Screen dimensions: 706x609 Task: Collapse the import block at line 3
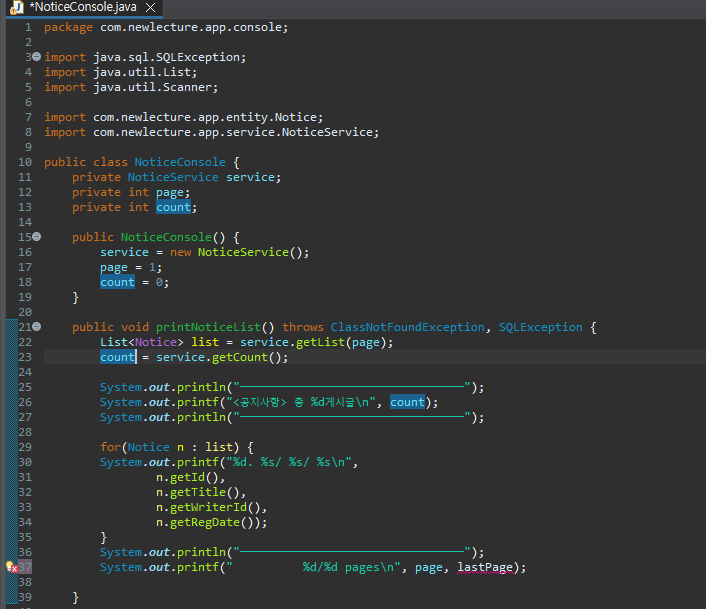(x=36, y=57)
